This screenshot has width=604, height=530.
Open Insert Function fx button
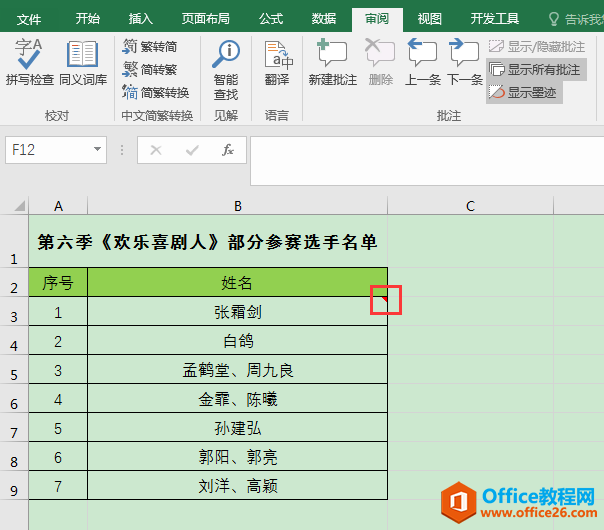(x=228, y=150)
